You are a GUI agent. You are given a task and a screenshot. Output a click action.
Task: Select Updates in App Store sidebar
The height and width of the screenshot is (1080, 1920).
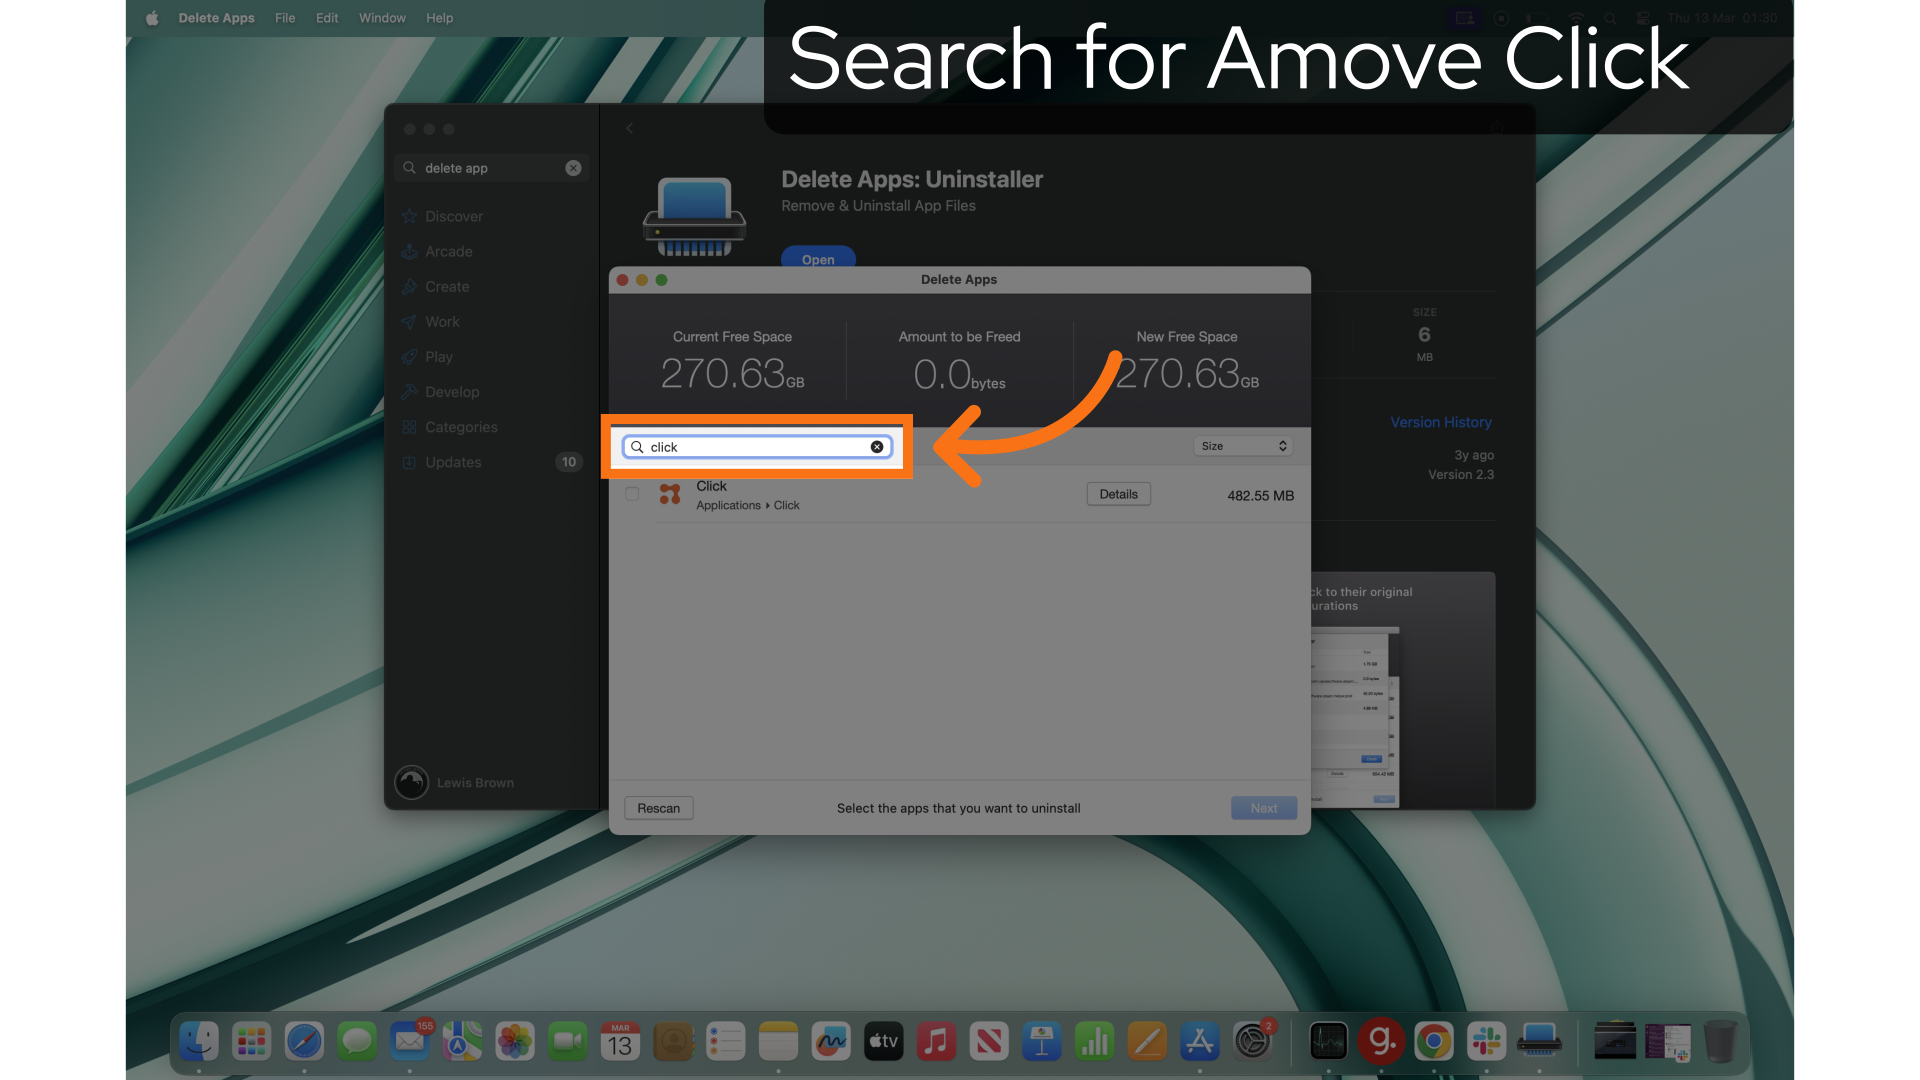(453, 462)
